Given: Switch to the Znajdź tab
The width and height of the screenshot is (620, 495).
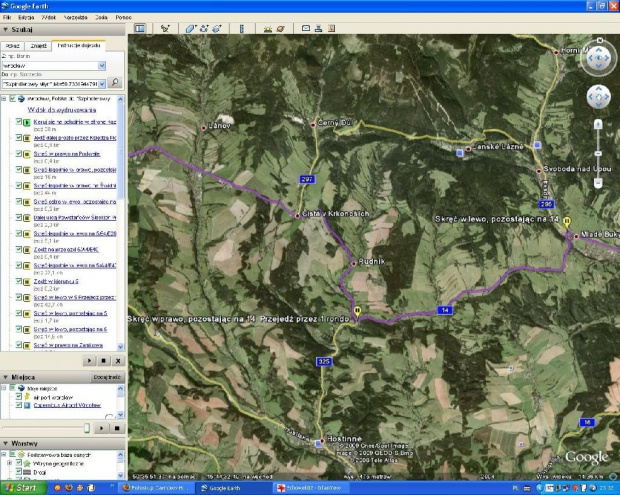Looking at the screenshot, I should [38, 46].
